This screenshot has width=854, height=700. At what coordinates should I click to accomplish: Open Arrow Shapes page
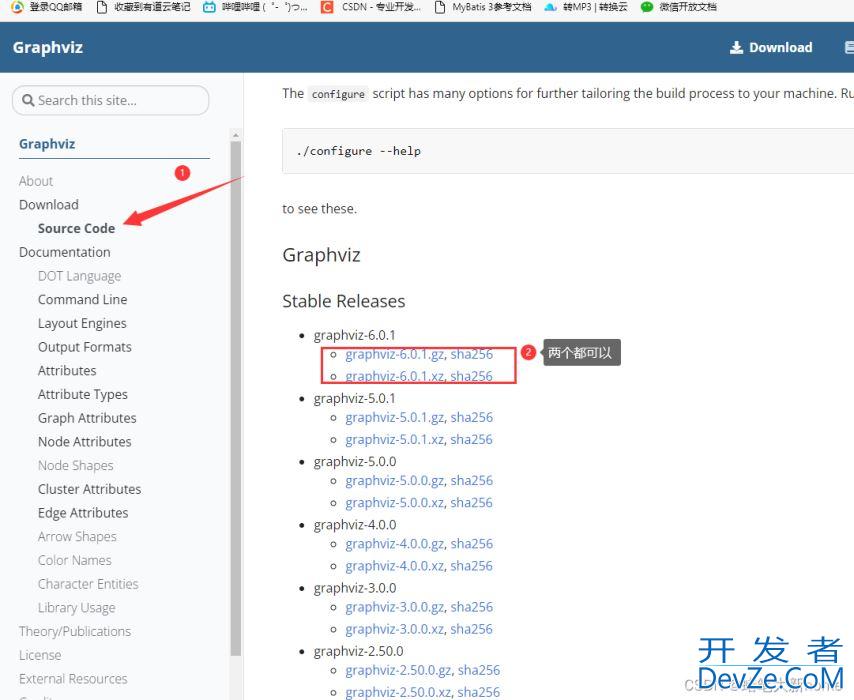77,537
